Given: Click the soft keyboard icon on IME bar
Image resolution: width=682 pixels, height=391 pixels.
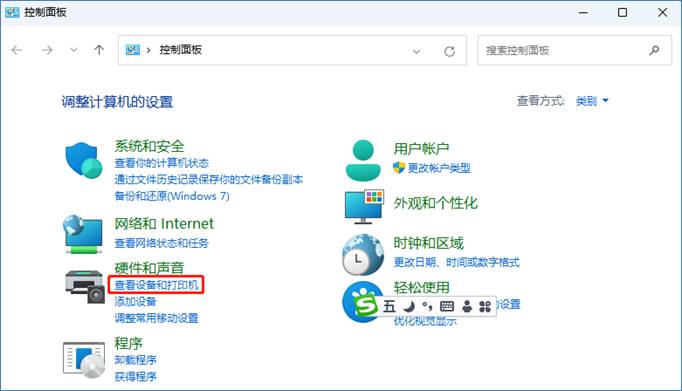Looking at the screenshot, I should click(x=447, y=307).
